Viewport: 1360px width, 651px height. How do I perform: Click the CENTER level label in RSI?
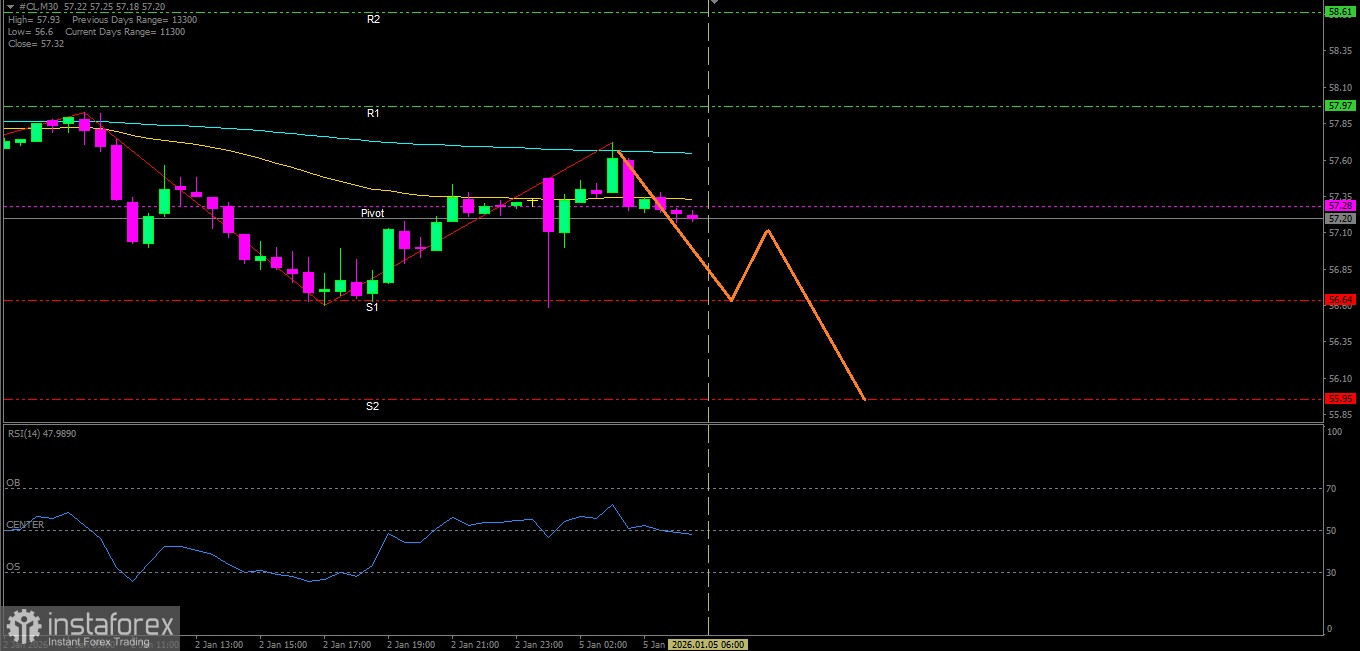(25, 525)
